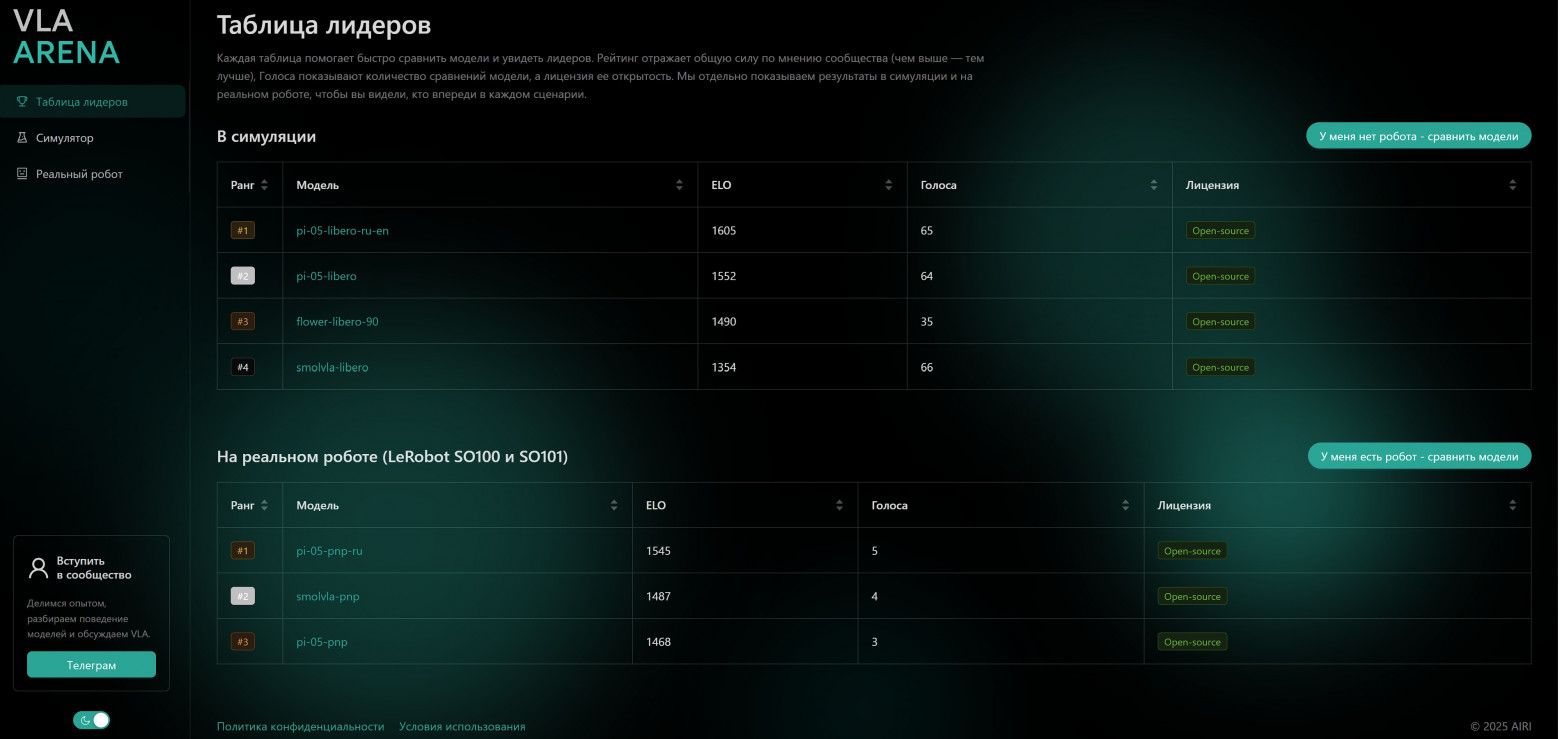
Task: Click Open-source tag for pi-05-libero row
Action: [1220, 276]
